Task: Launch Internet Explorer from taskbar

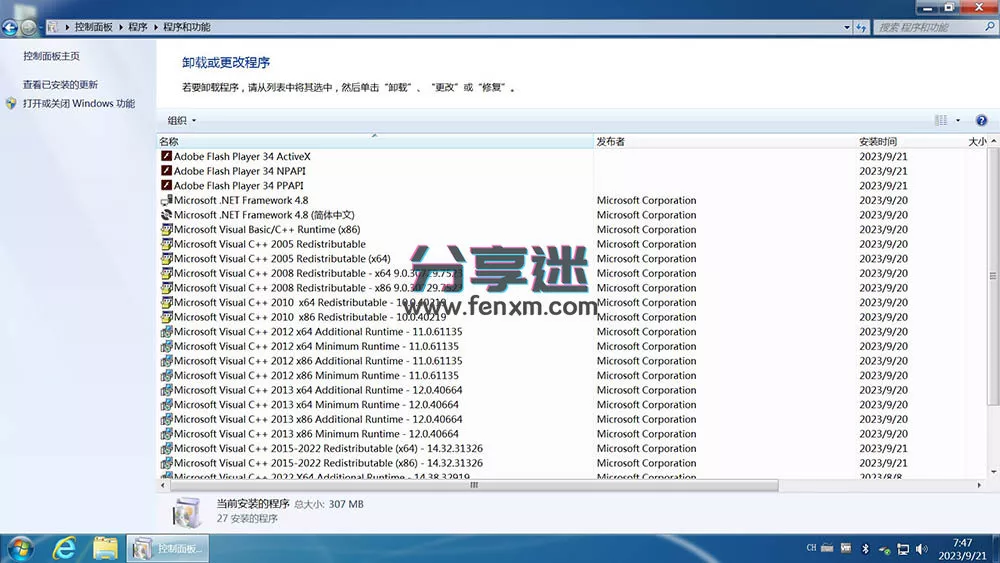Action: pos(64,548)
